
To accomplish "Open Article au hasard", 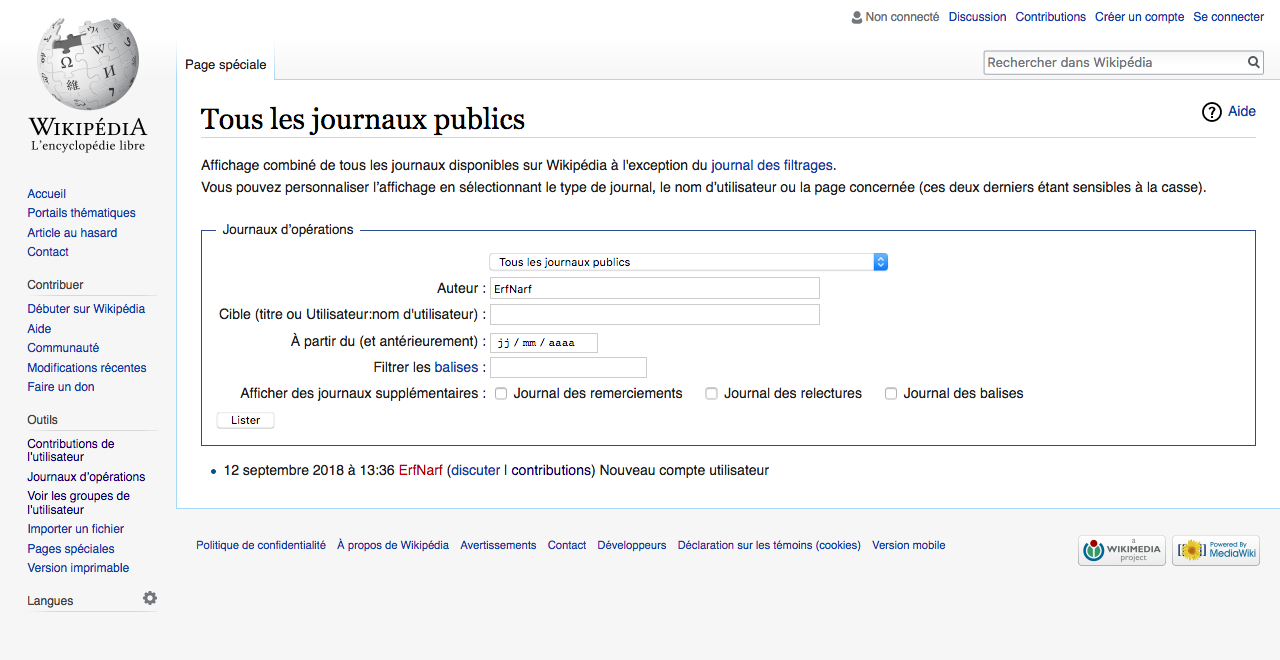I will pyautogui.click(x=72, y=233).
